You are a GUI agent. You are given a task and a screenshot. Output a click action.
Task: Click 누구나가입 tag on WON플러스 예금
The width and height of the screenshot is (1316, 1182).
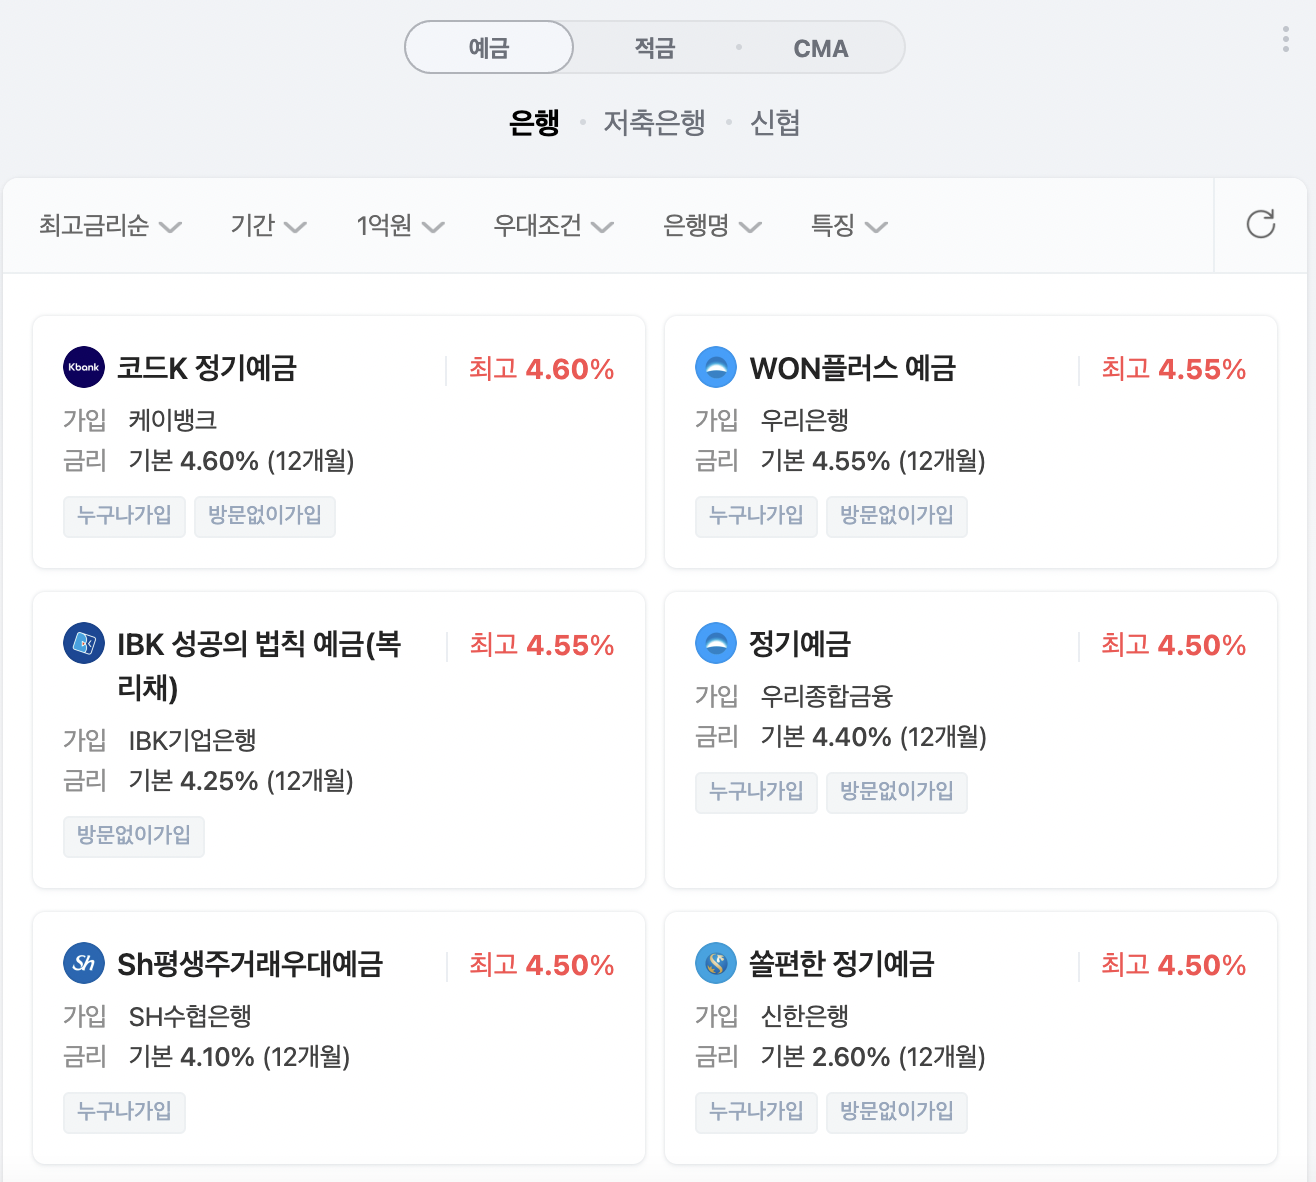pos(756,516)
